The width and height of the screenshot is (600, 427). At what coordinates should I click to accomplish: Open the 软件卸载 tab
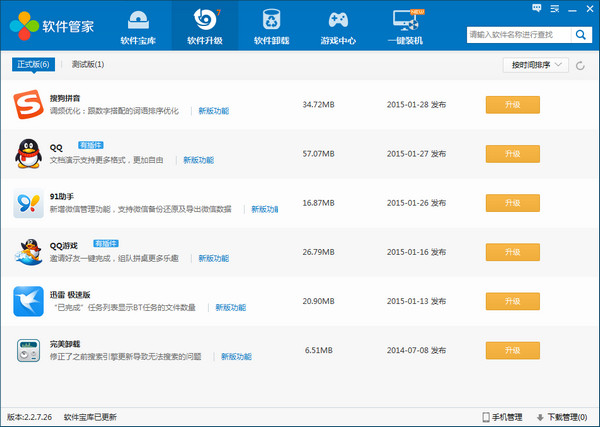click(x=271, y=27)
